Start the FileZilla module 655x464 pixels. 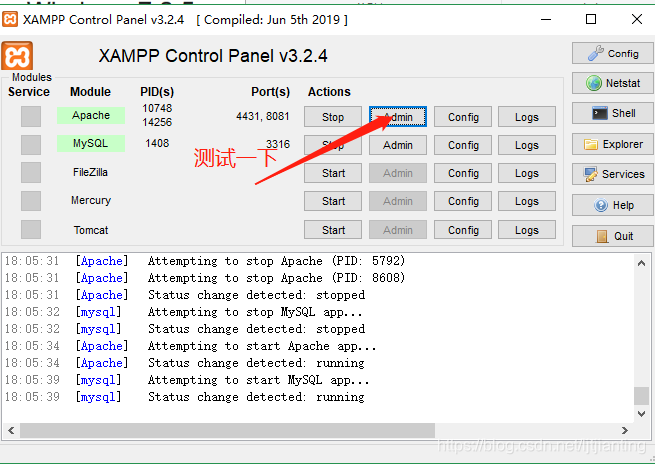click(x=333, y=173)
